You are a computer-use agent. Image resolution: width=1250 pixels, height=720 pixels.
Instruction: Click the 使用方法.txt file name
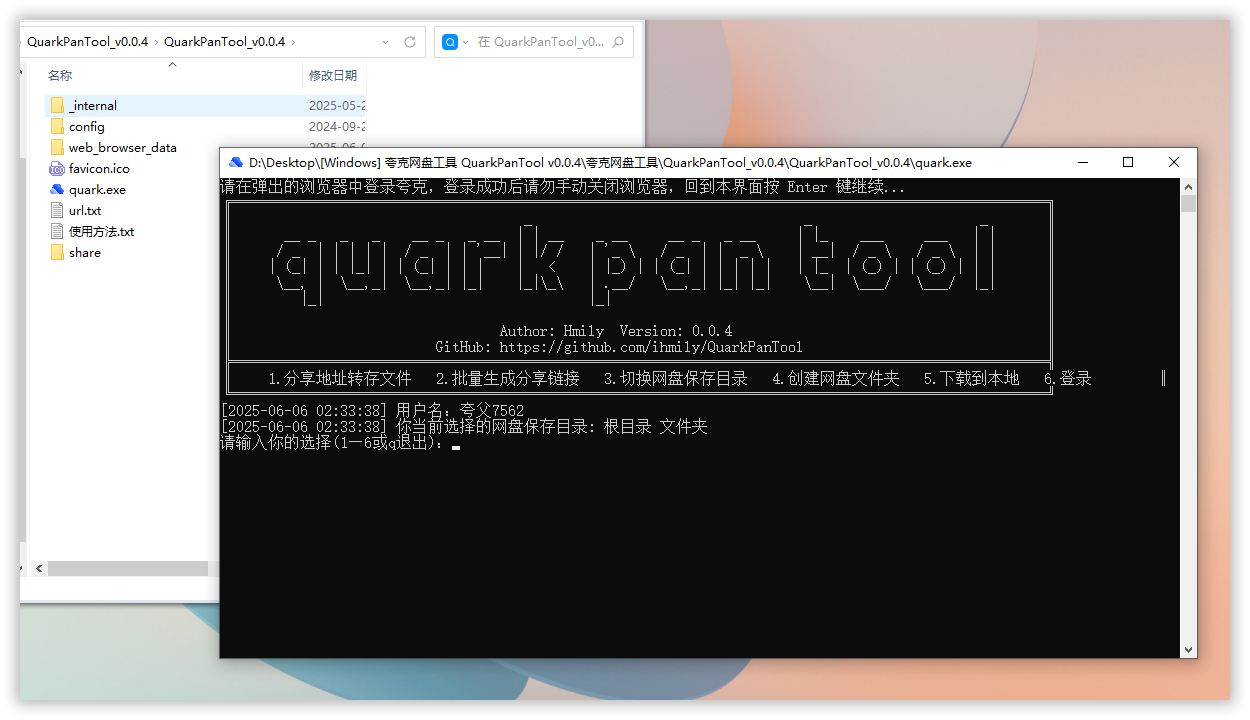click(101, 231)
